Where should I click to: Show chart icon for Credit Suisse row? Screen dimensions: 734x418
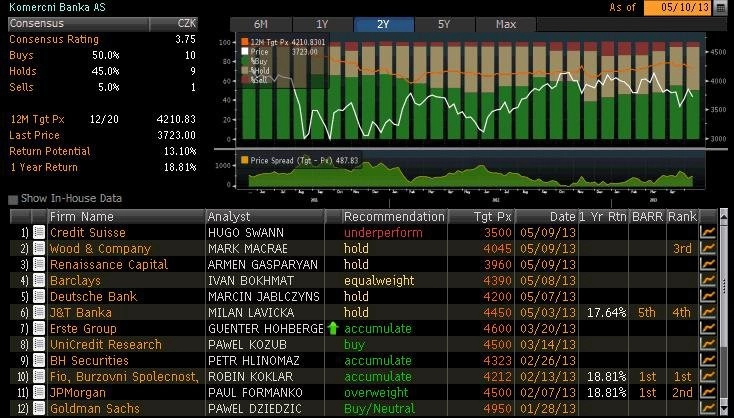coord(708,232)
